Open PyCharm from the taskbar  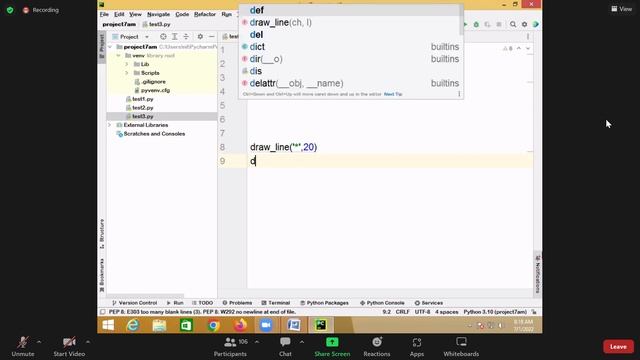(x=321, y=325)
